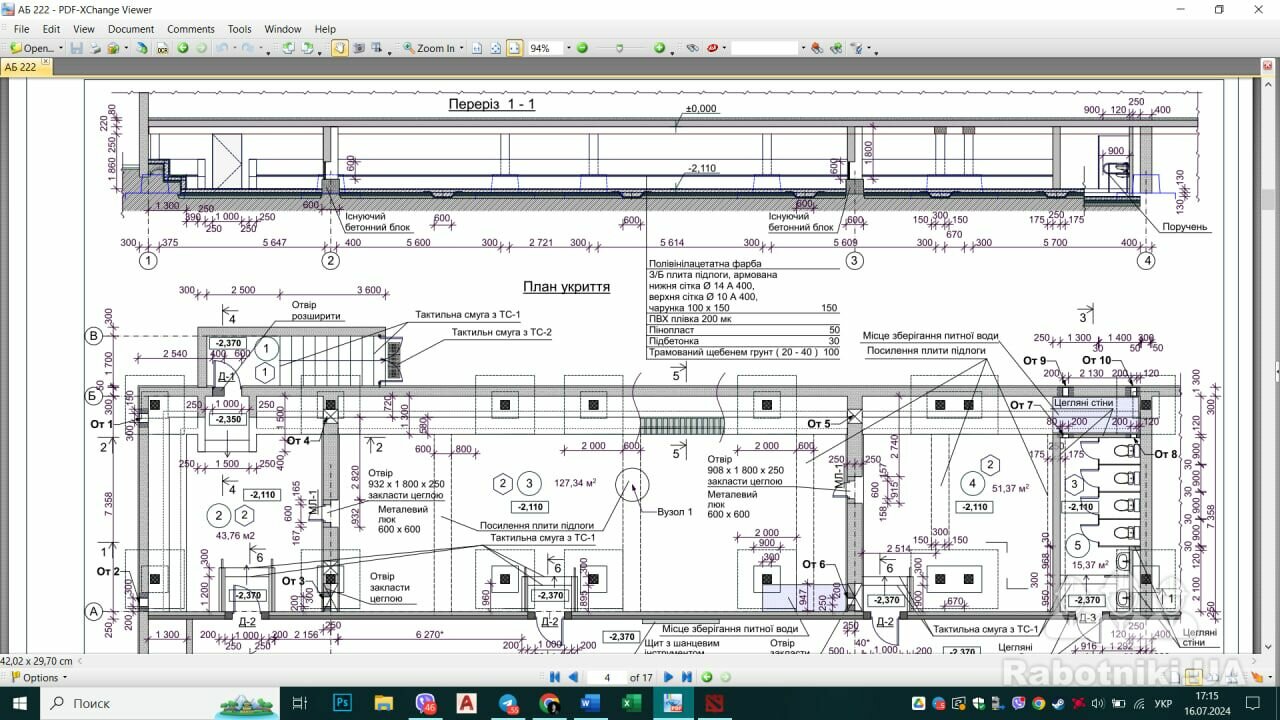The height and width of the screenshot is (720, 1280).
Task: Click the Find Next binoculars icon
Action: coord(836,48)
